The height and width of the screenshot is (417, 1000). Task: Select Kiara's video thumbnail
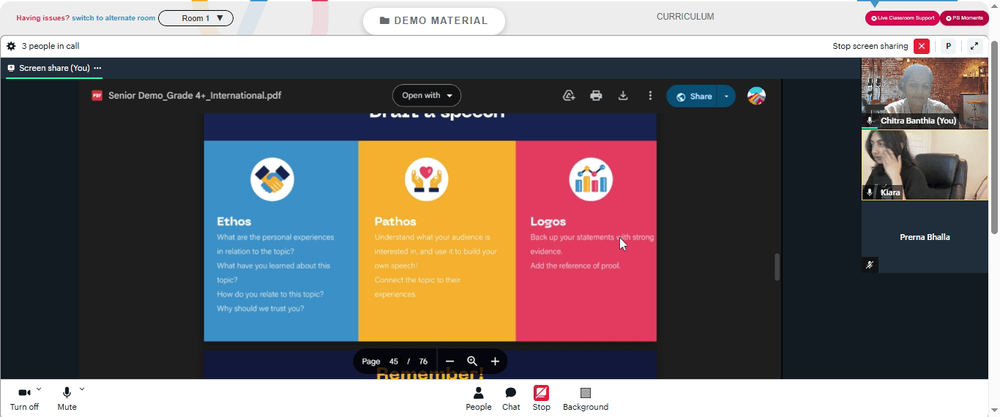(x=925, y=165)
